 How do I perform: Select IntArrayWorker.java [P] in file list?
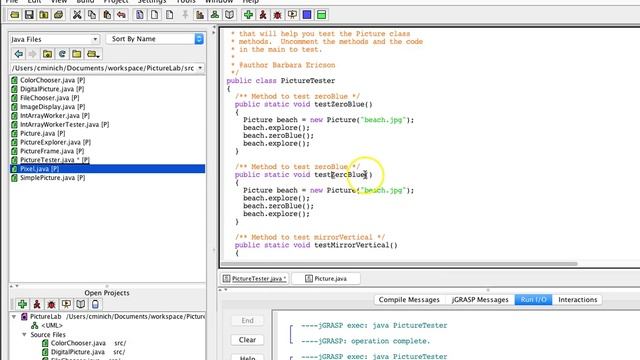click(x=107, y=116)
